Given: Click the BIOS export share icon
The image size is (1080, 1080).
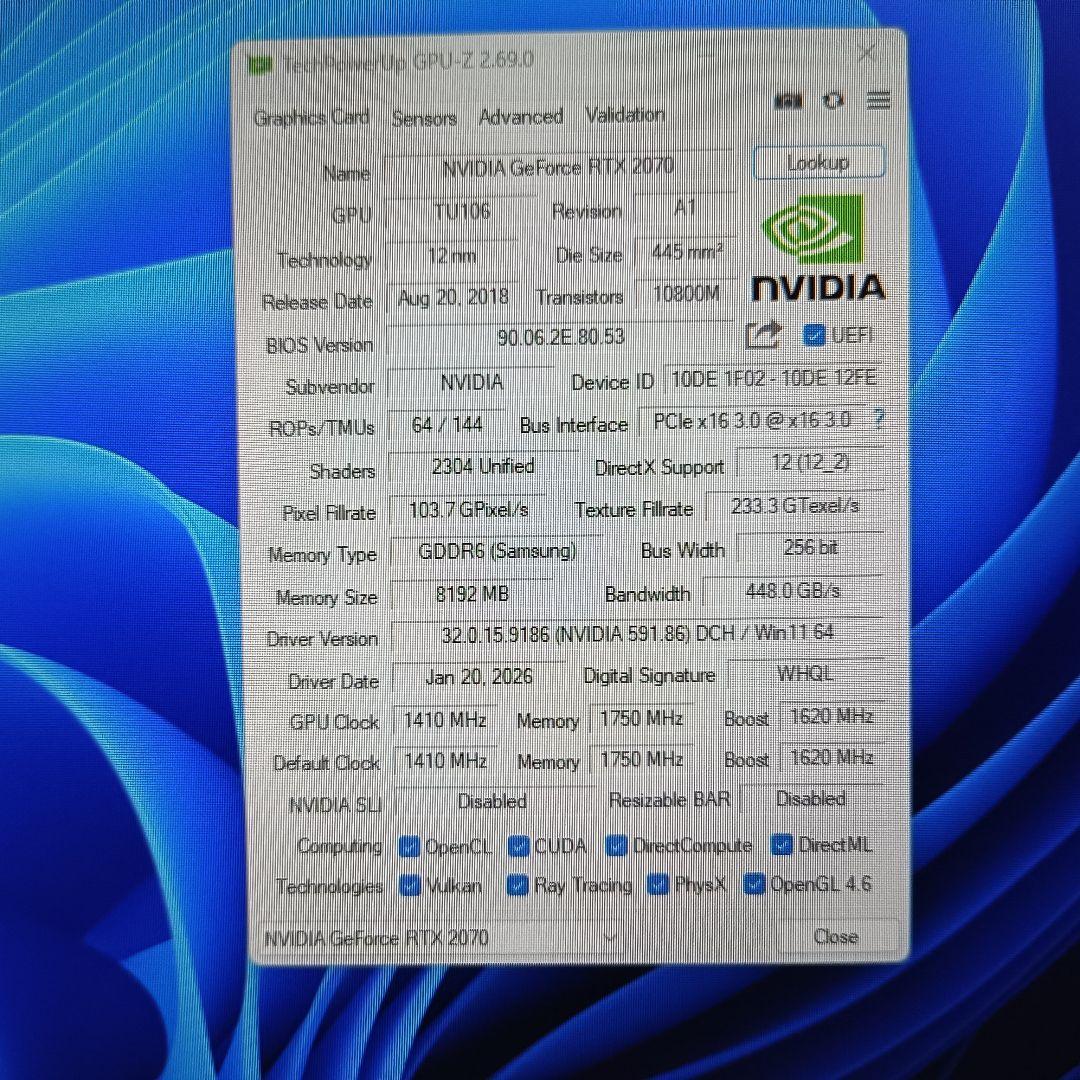Looking at the screenshot, I should point(763,335).
